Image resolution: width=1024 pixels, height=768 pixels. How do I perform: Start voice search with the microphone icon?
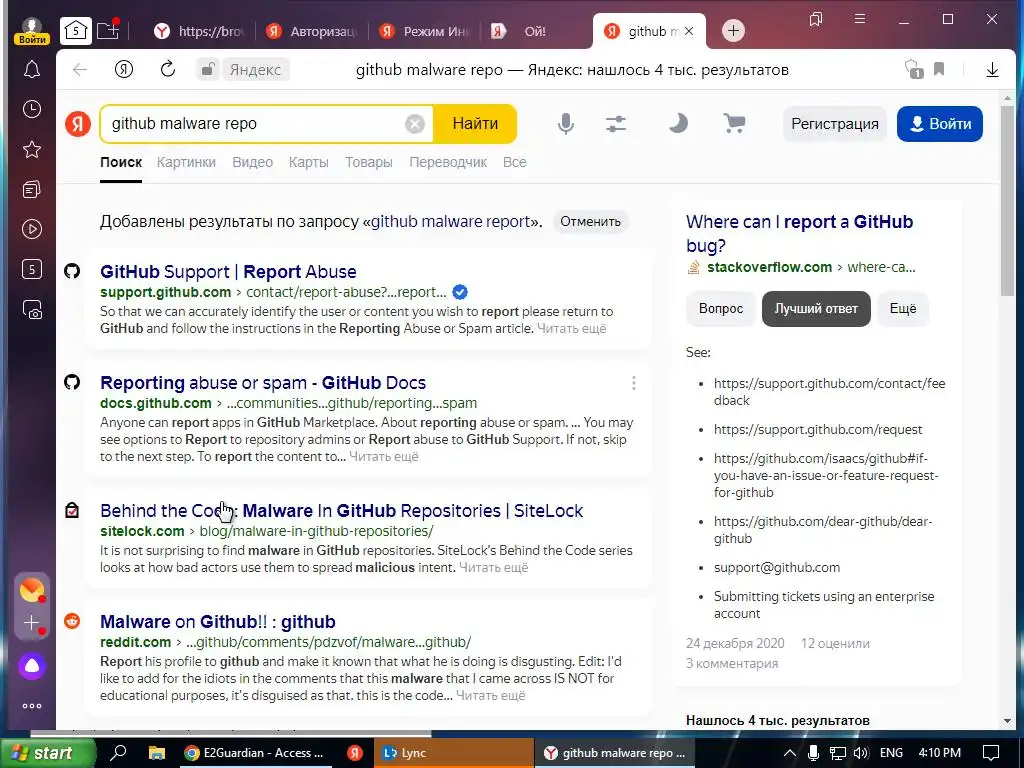pos(566,123)
